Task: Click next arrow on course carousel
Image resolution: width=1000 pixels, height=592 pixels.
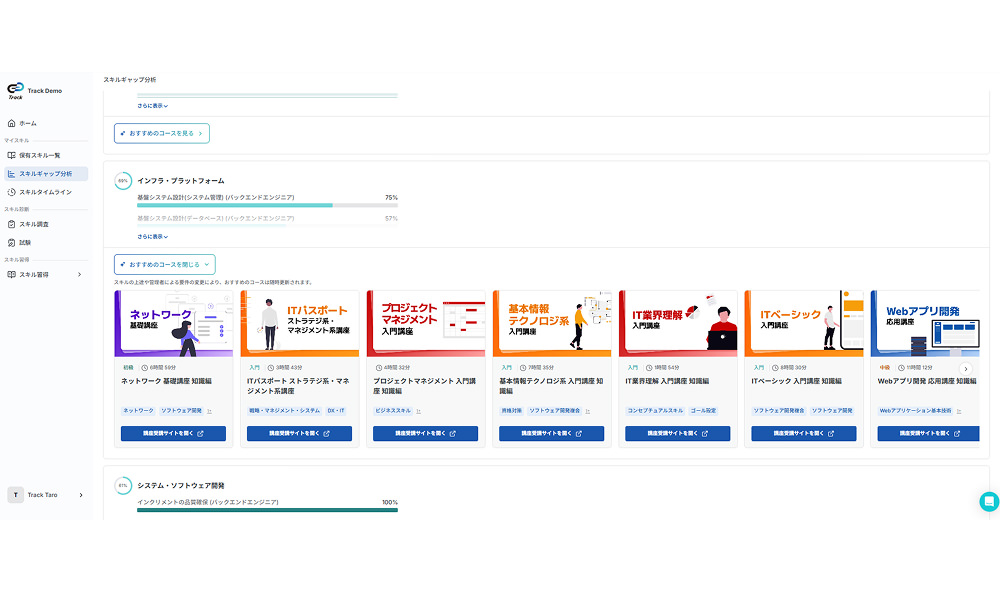Action: 965,369
